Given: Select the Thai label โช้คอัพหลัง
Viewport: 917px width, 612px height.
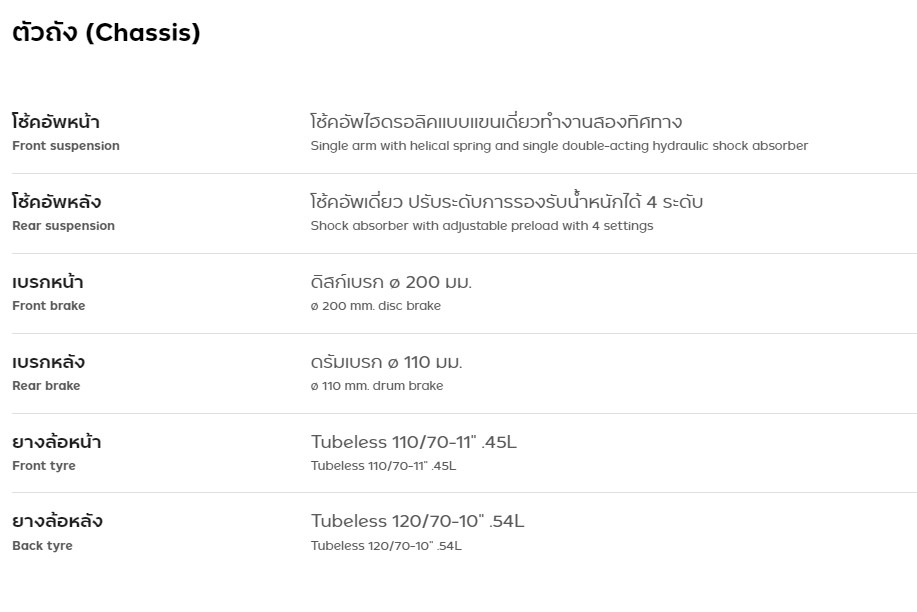Looking at the screenshot, I should [x=57, y=202].
